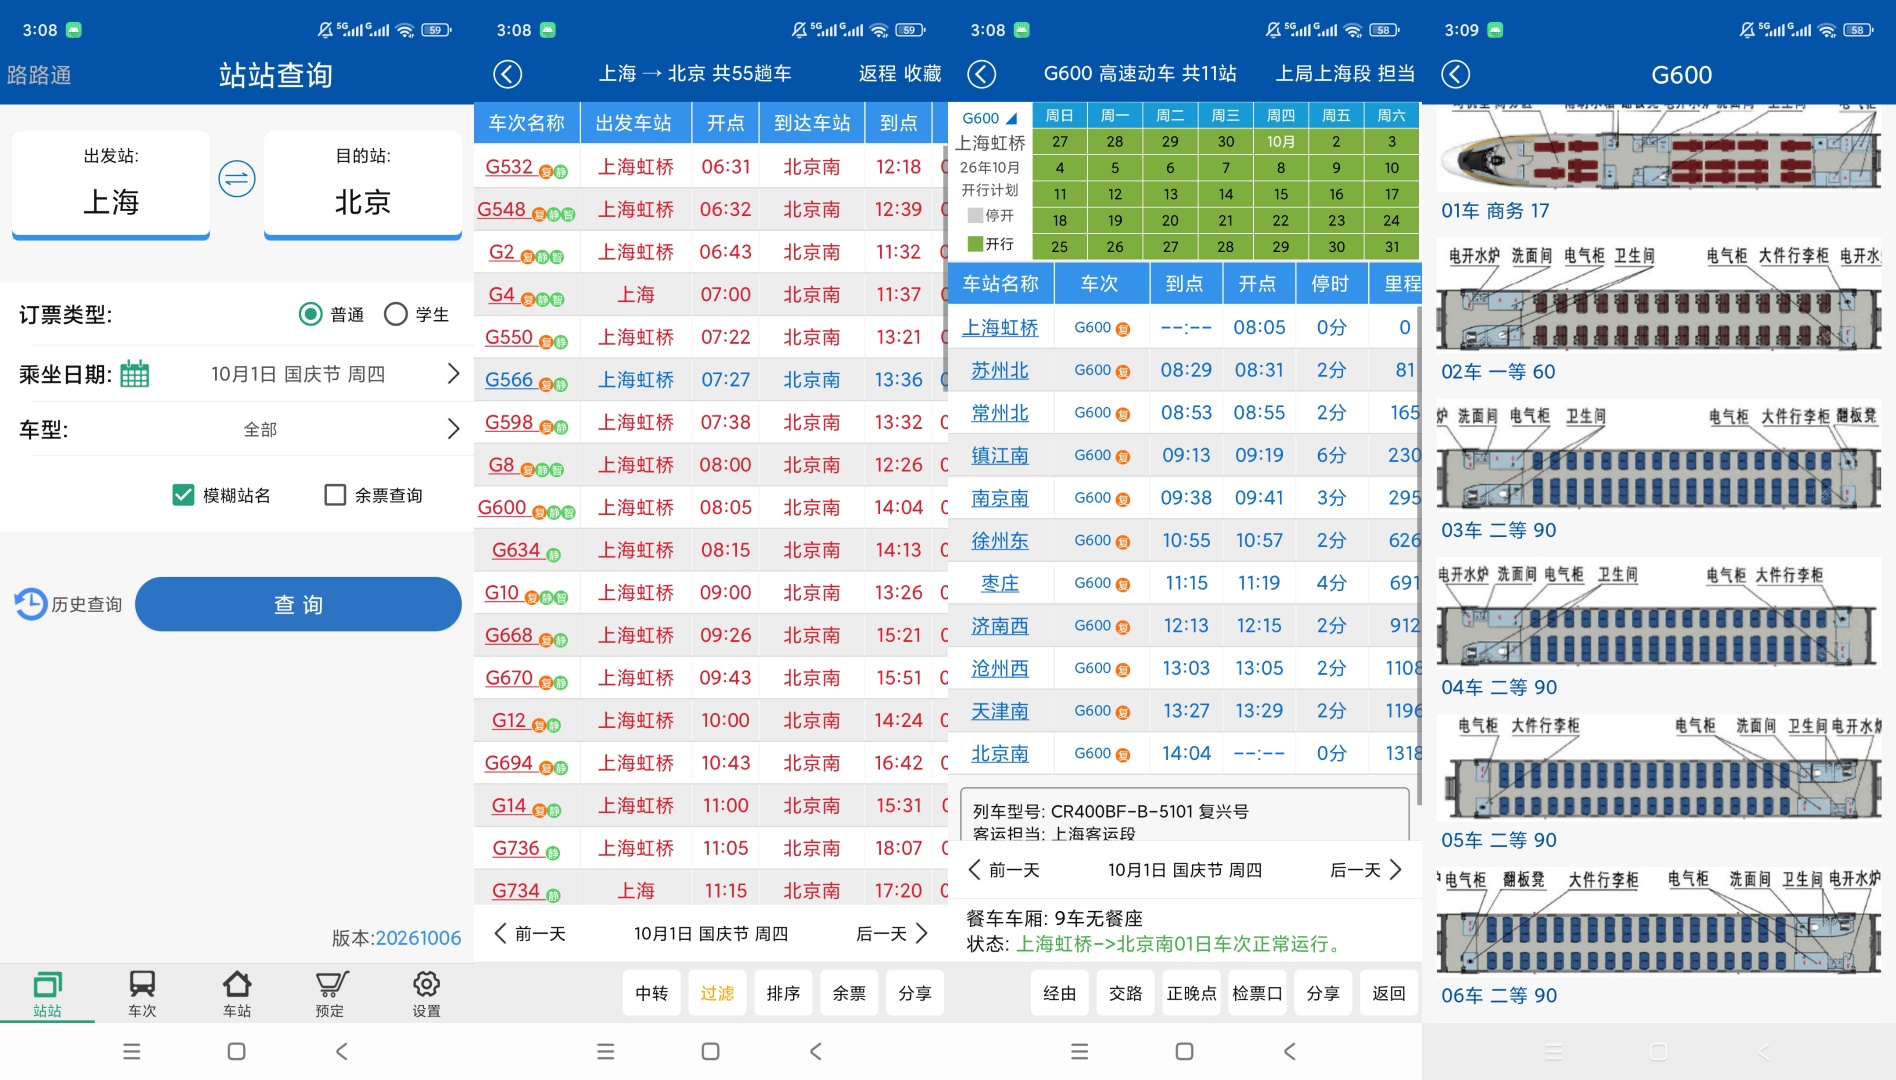Tap 分享 share in train list
1896x1080 pixels.
915,993
